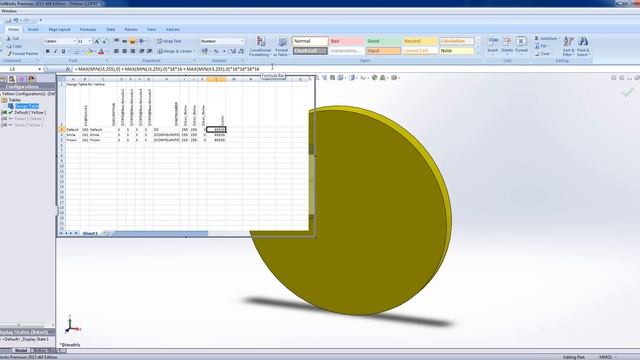Open the Formulas tab
This screenshot has width=640, height=360.
88,29
